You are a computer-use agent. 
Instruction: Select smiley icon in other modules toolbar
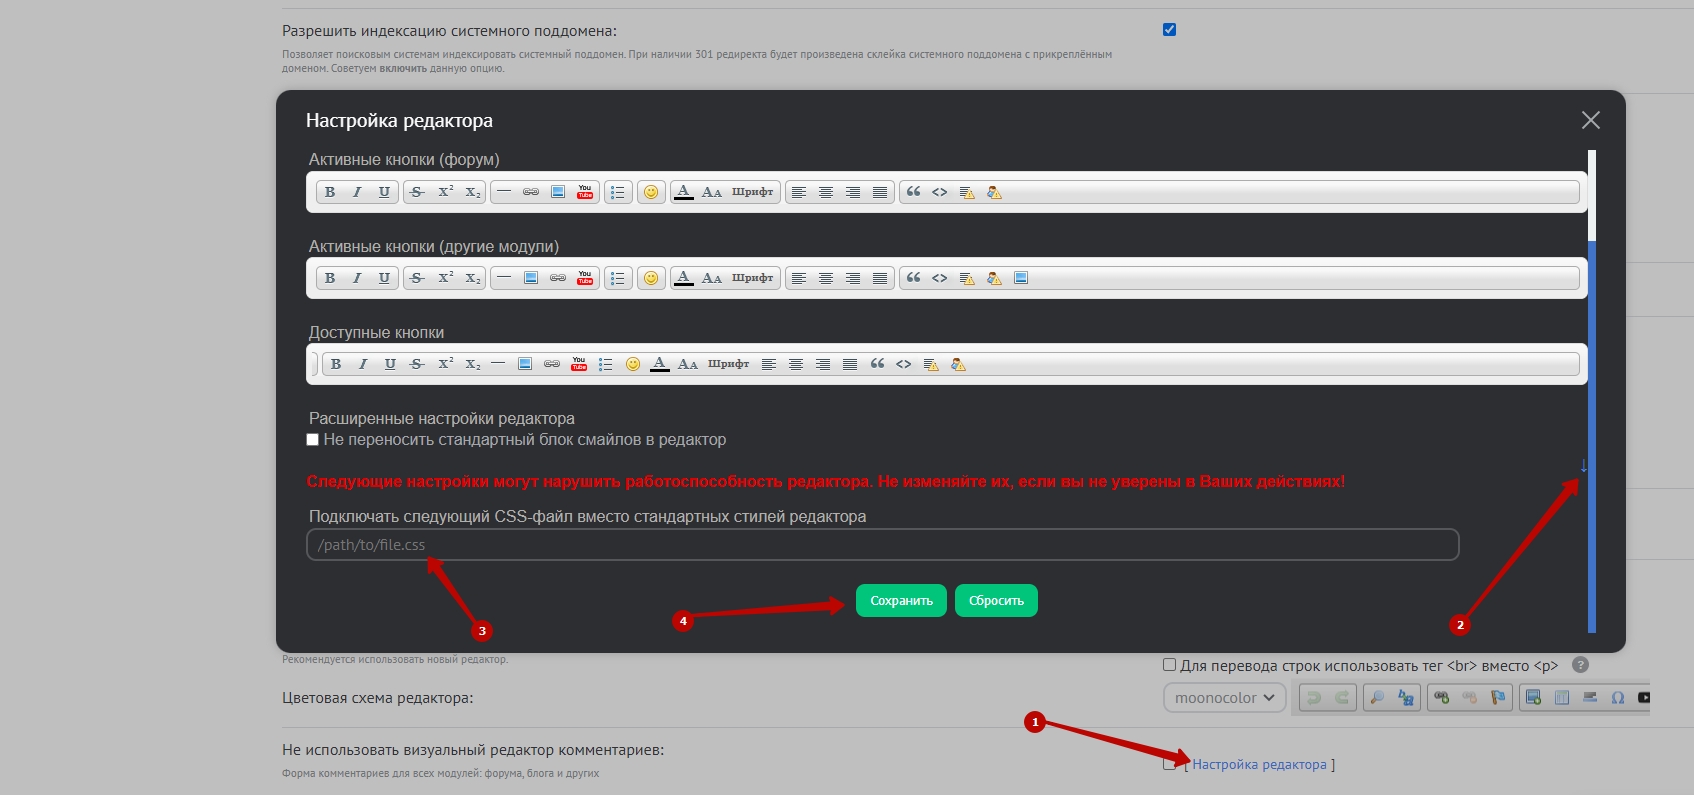[x=651, y=278]
